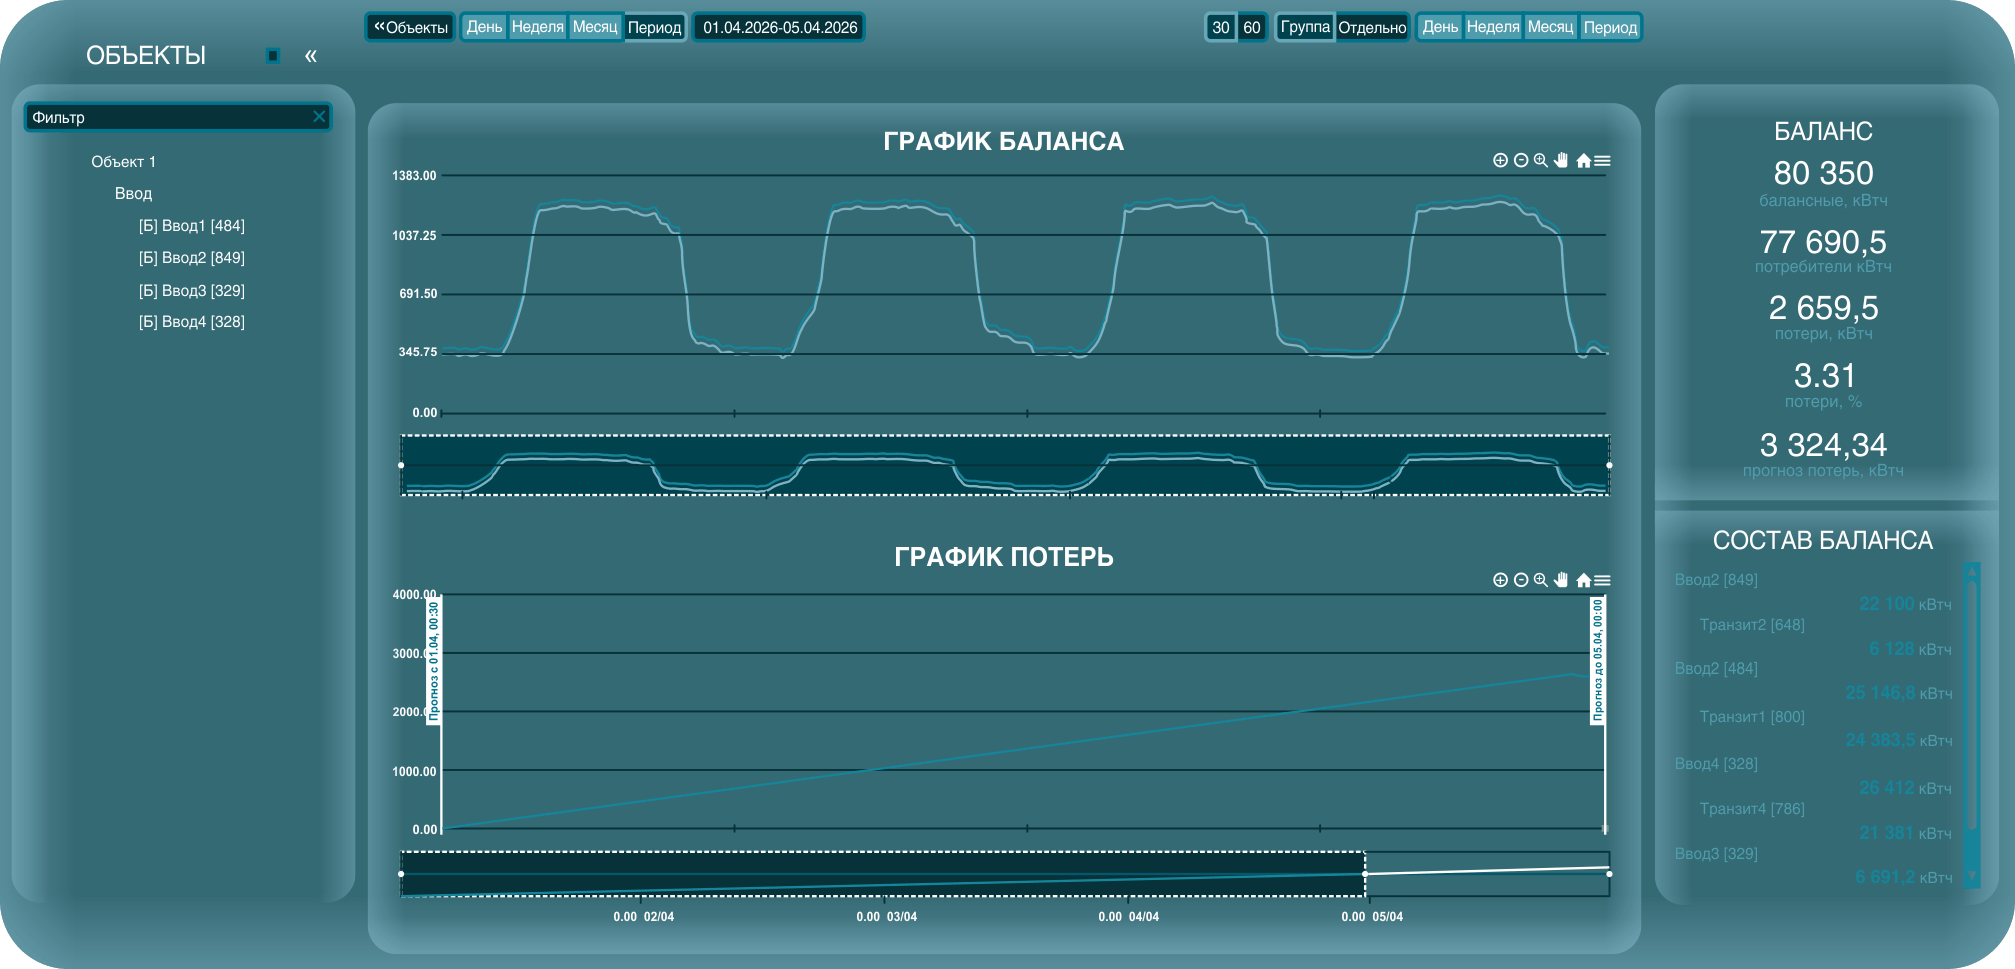Open the balance chart hamburger menu
This screenshot has height=969, width=2015.
(1603, 160)
